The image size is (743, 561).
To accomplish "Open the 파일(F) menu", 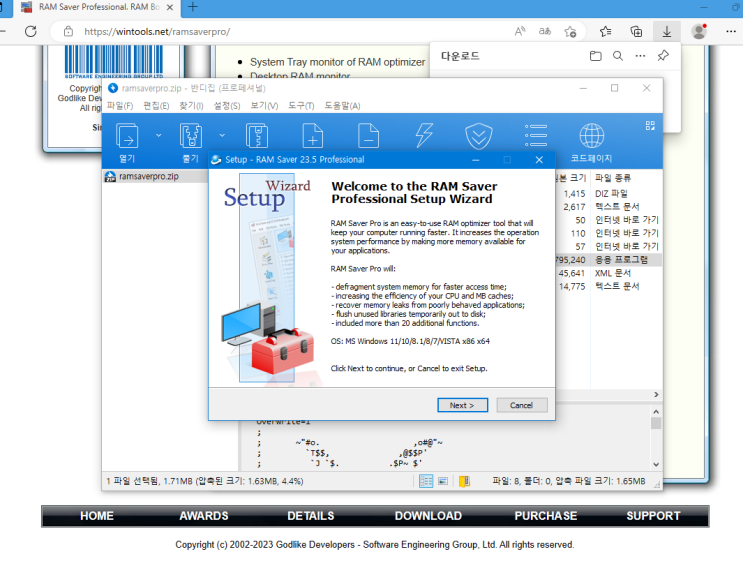I will [x=119, y=106].
